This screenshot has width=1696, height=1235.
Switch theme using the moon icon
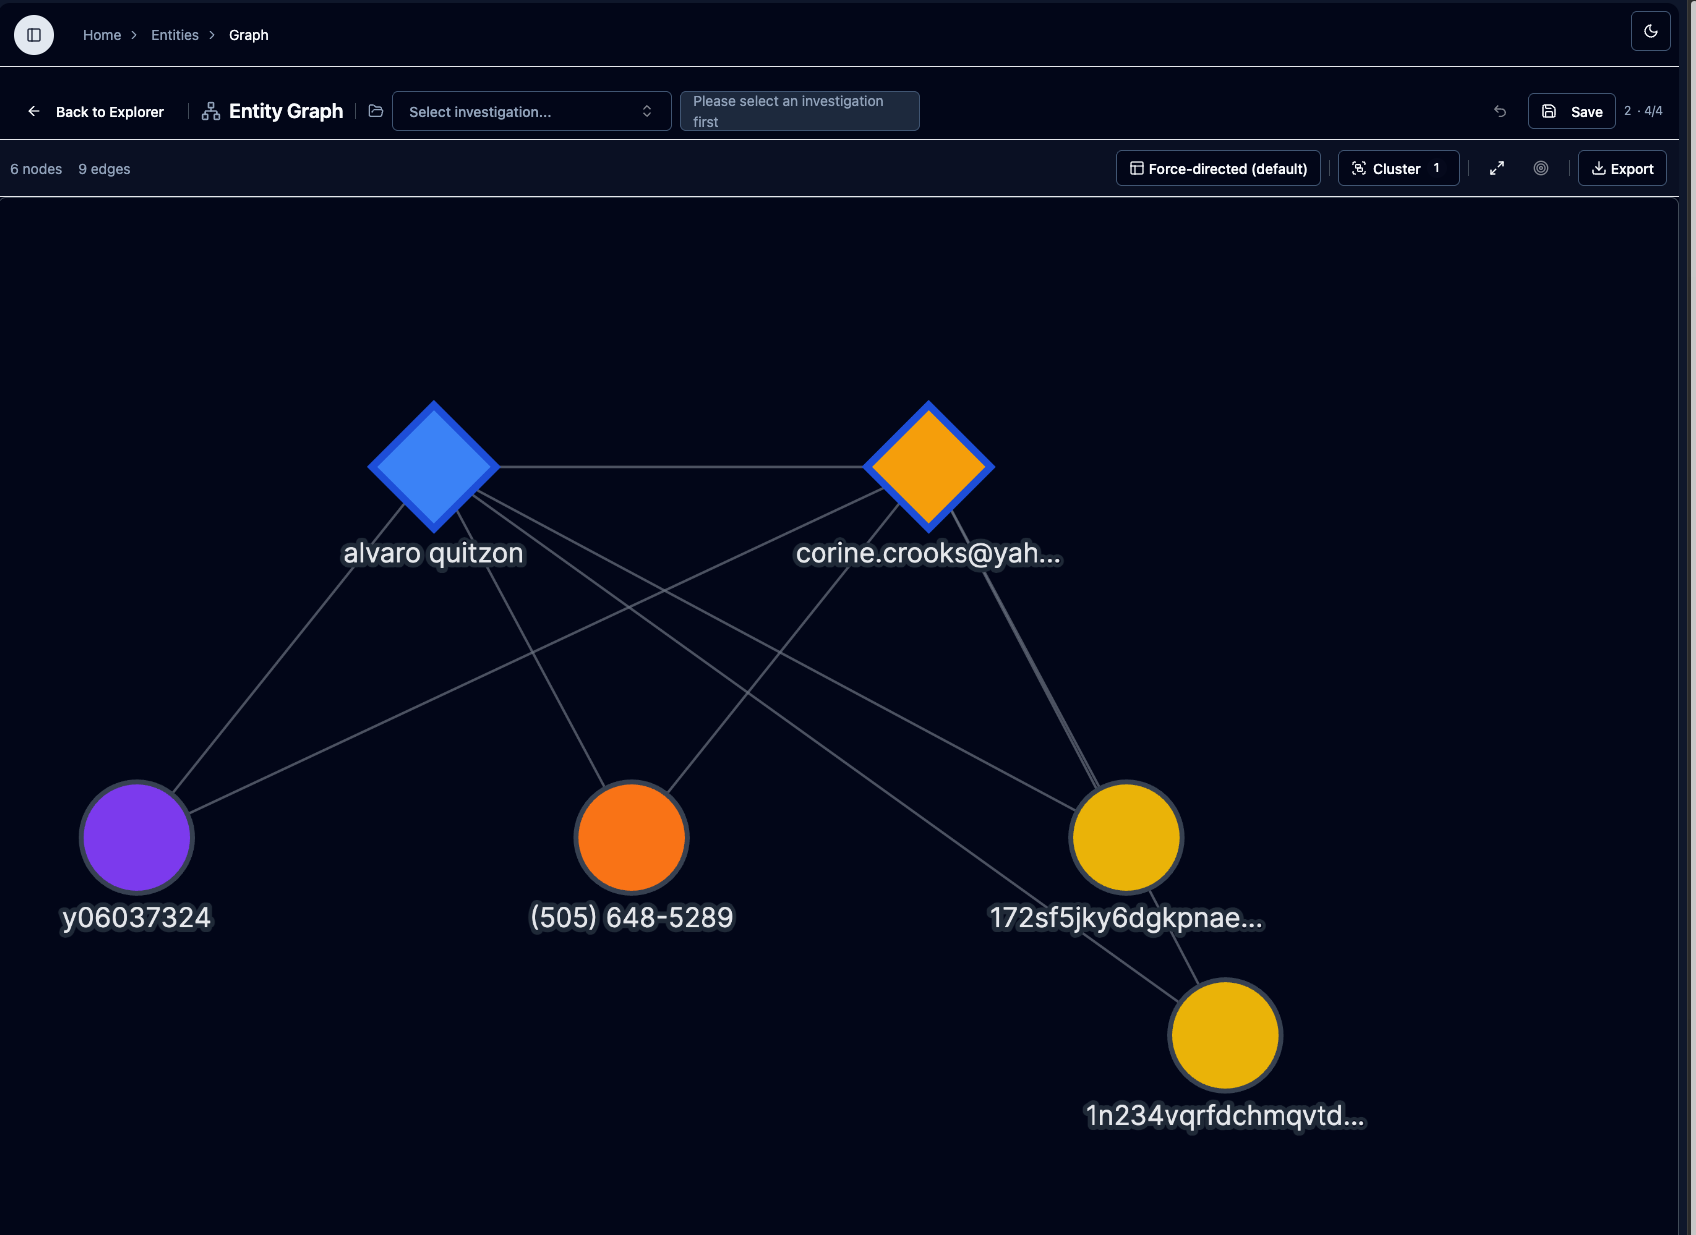coord(1650,31)
